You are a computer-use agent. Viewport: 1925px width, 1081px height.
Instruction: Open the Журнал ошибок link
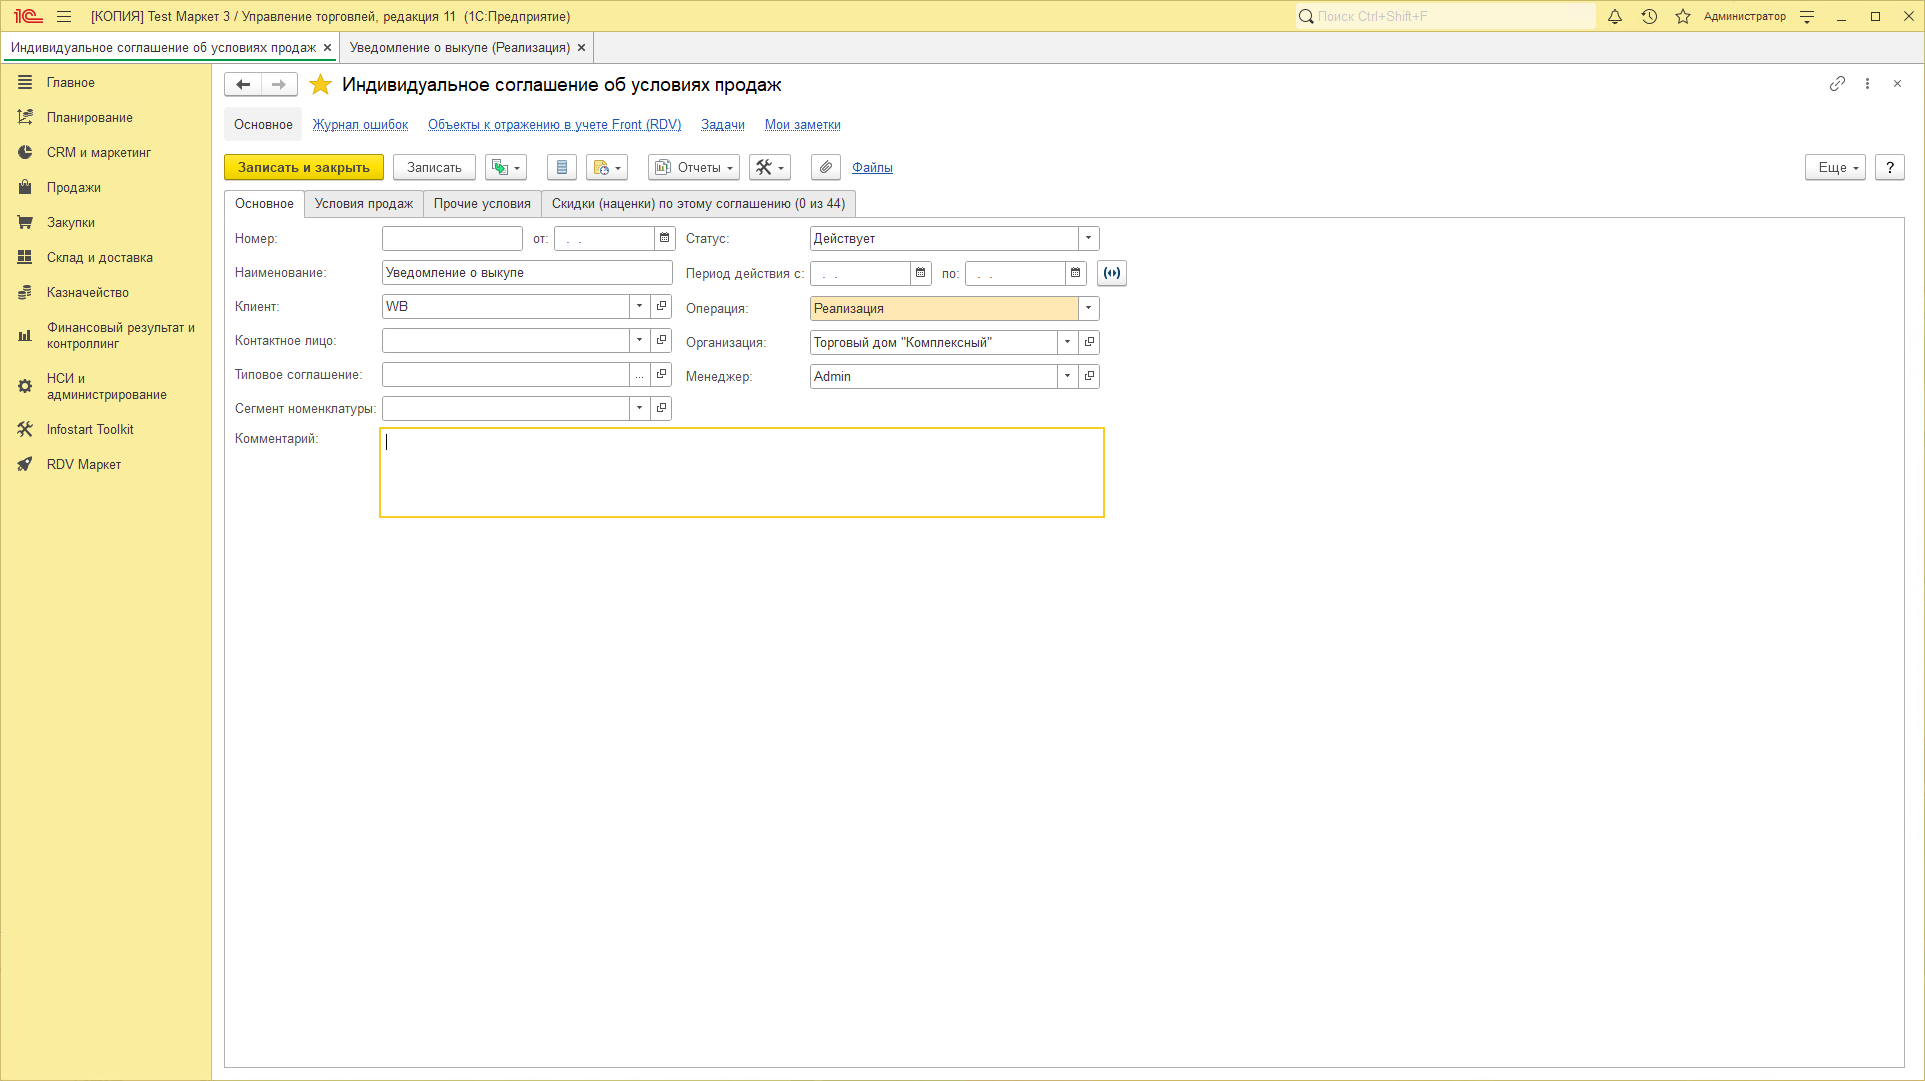(360, 125)
